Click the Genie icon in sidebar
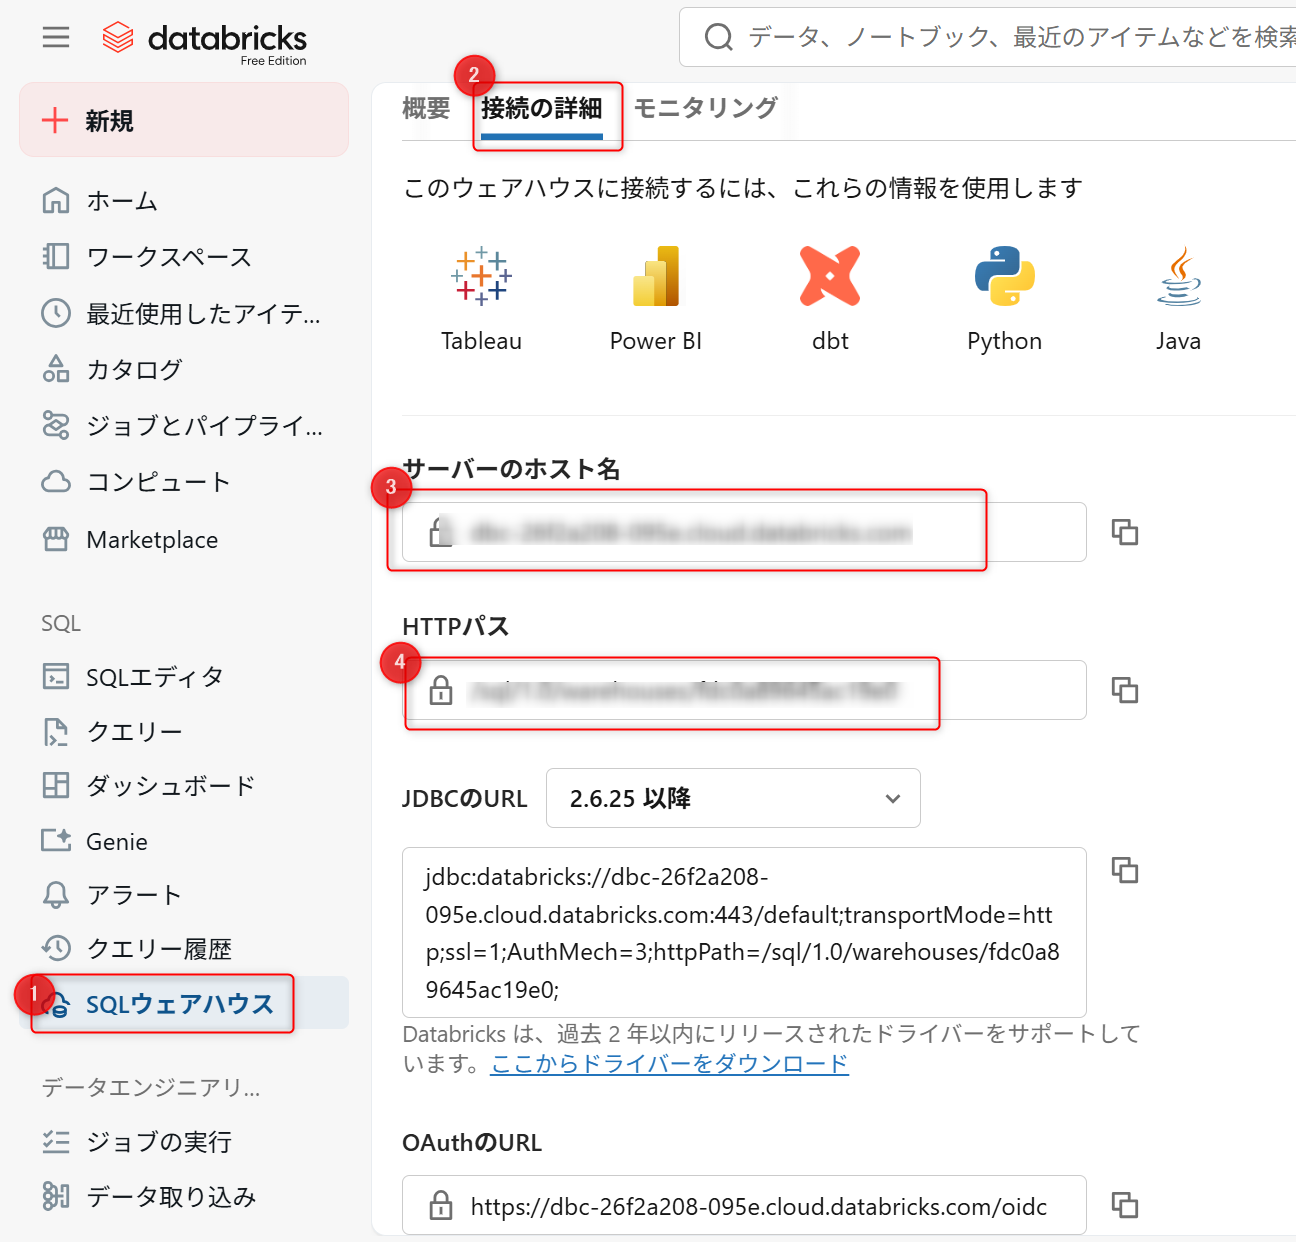 coord(56,841)
